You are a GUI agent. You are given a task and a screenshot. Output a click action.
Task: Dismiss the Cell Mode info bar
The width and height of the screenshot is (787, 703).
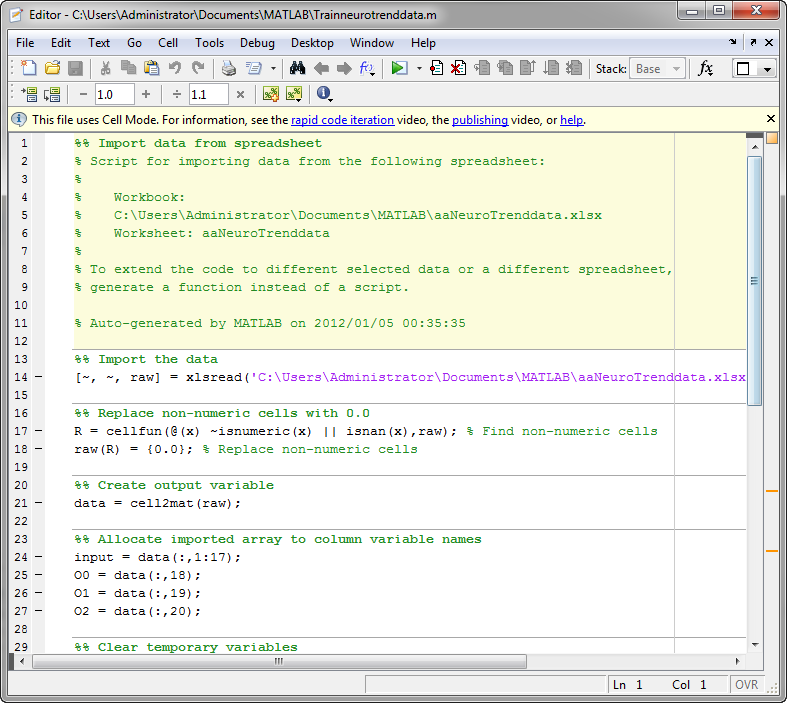pyautogui.click(x=771, y=119)
